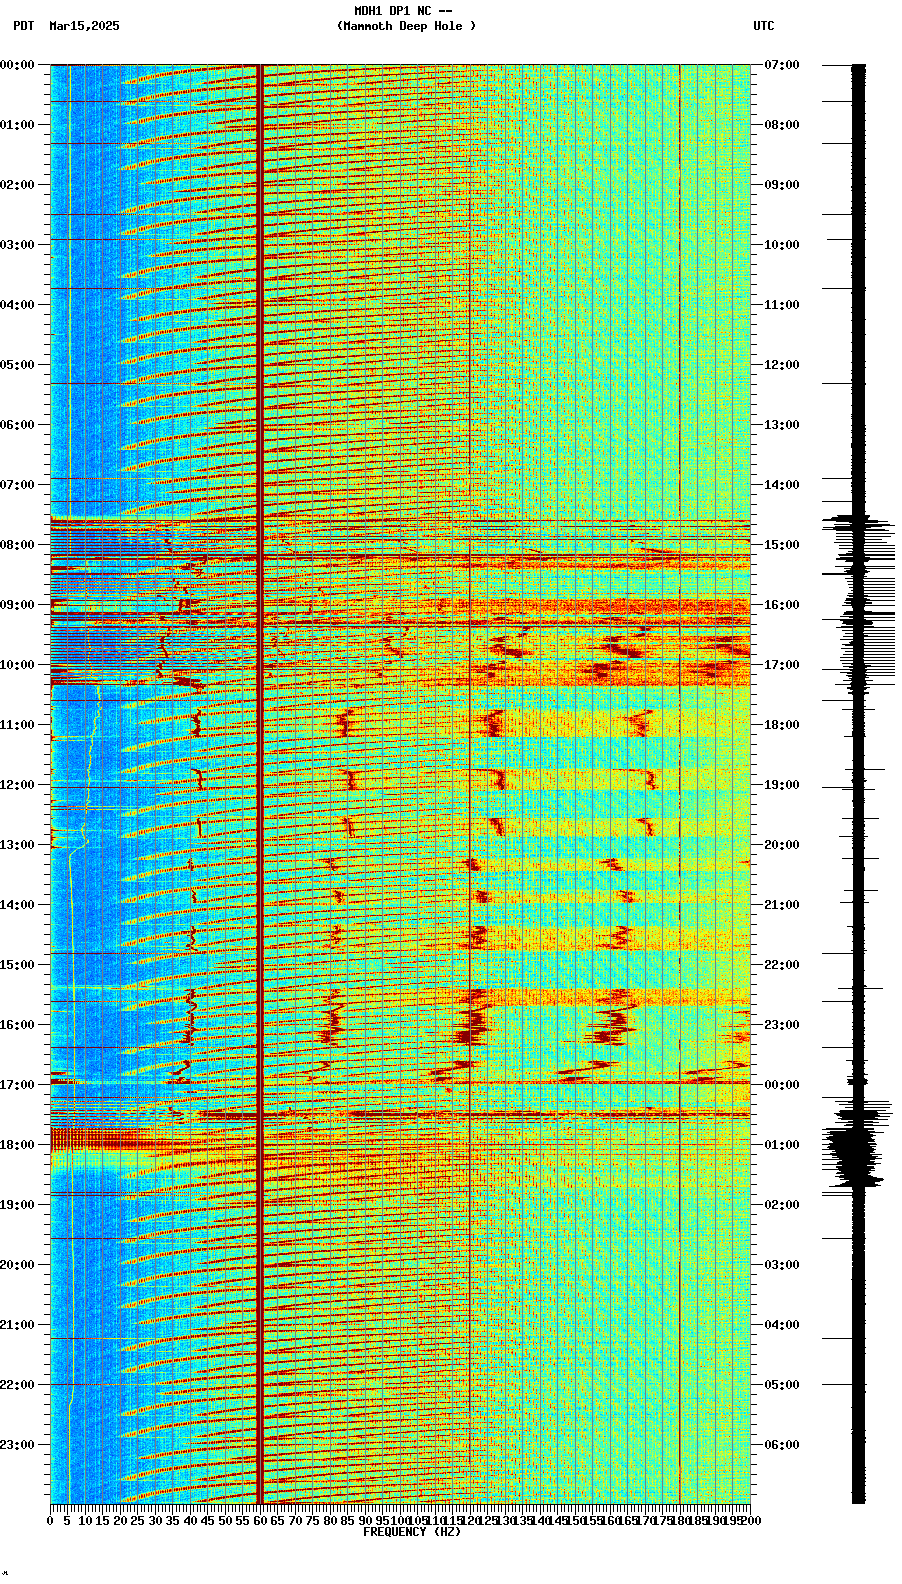Click the 18:00 UTC time label

782,725
